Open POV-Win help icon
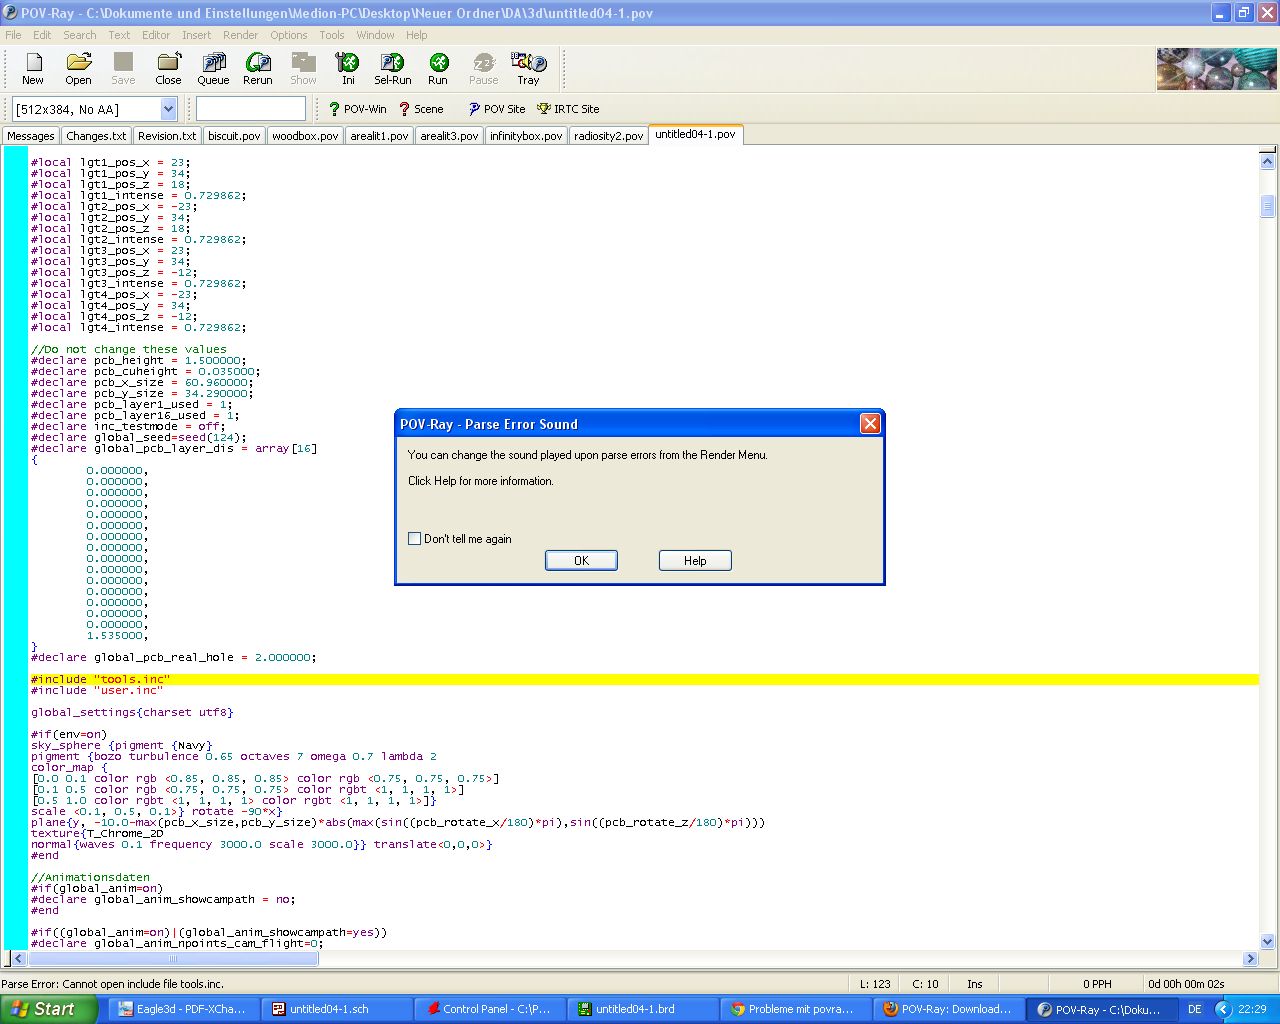 click(357, 109)
